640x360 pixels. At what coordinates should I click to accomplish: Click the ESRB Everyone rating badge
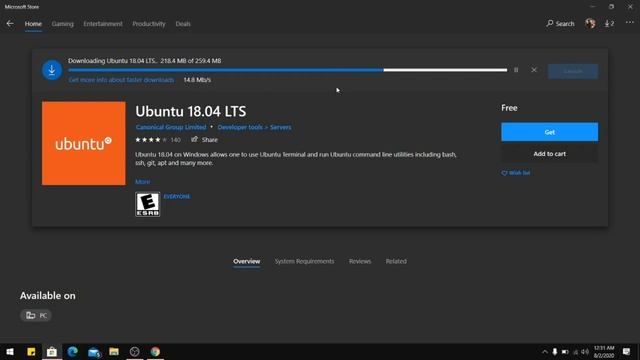(x=148, y=204)
